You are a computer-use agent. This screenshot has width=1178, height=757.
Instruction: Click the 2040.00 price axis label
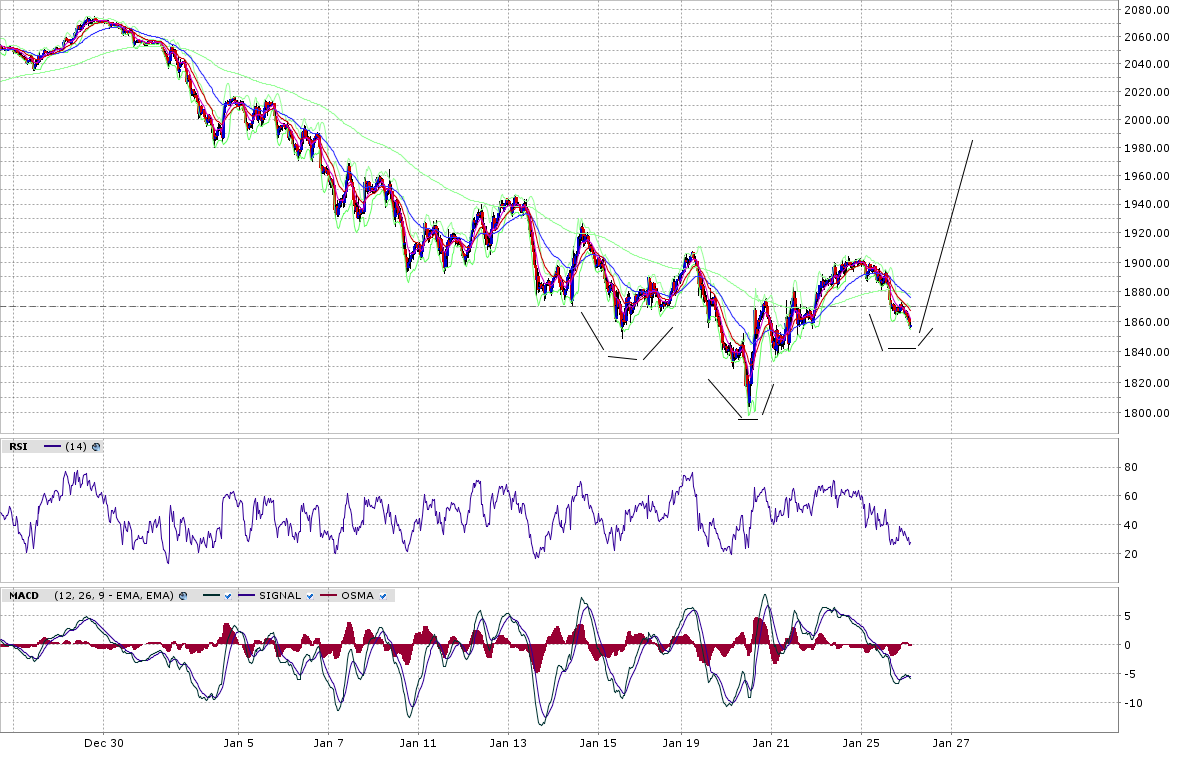[1146, 65]
